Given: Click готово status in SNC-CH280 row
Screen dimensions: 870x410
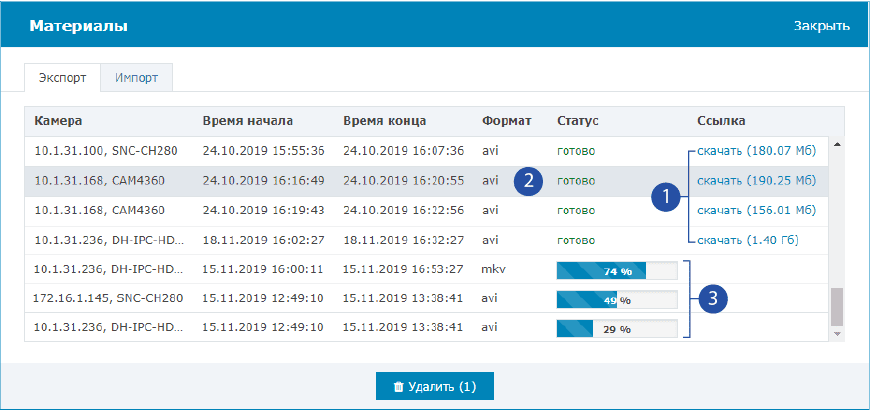Looking at the screenshot, I should pyautogui.click(x=576, y=151).
